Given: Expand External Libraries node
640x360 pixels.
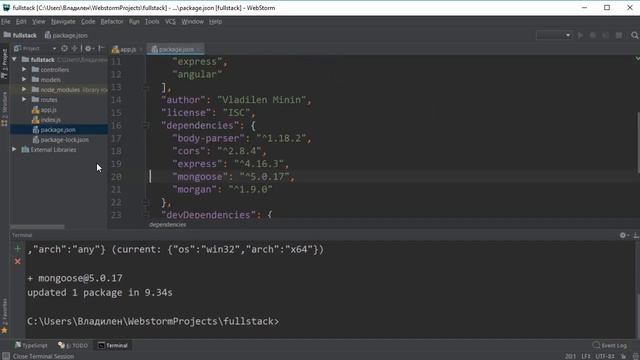Looking at the screenshot, I should [x=15, y=149].
